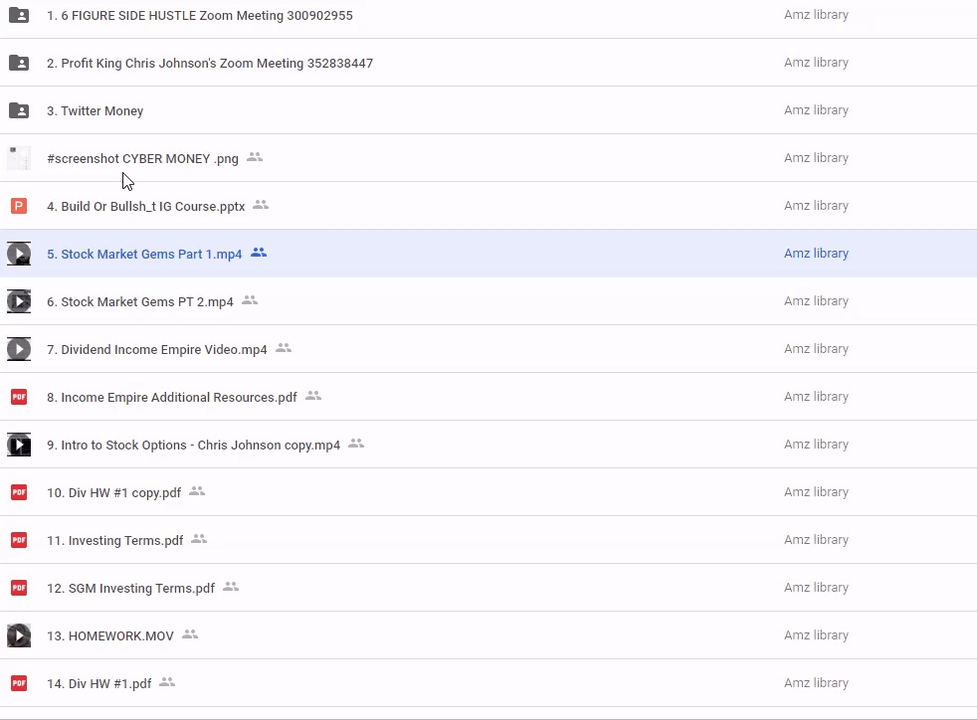Click the shared people icon next to Stock Market Gems Part 1.mp4
Viewport: 977px width, 720px height.
pyautogui.click(x=259, y=253)
